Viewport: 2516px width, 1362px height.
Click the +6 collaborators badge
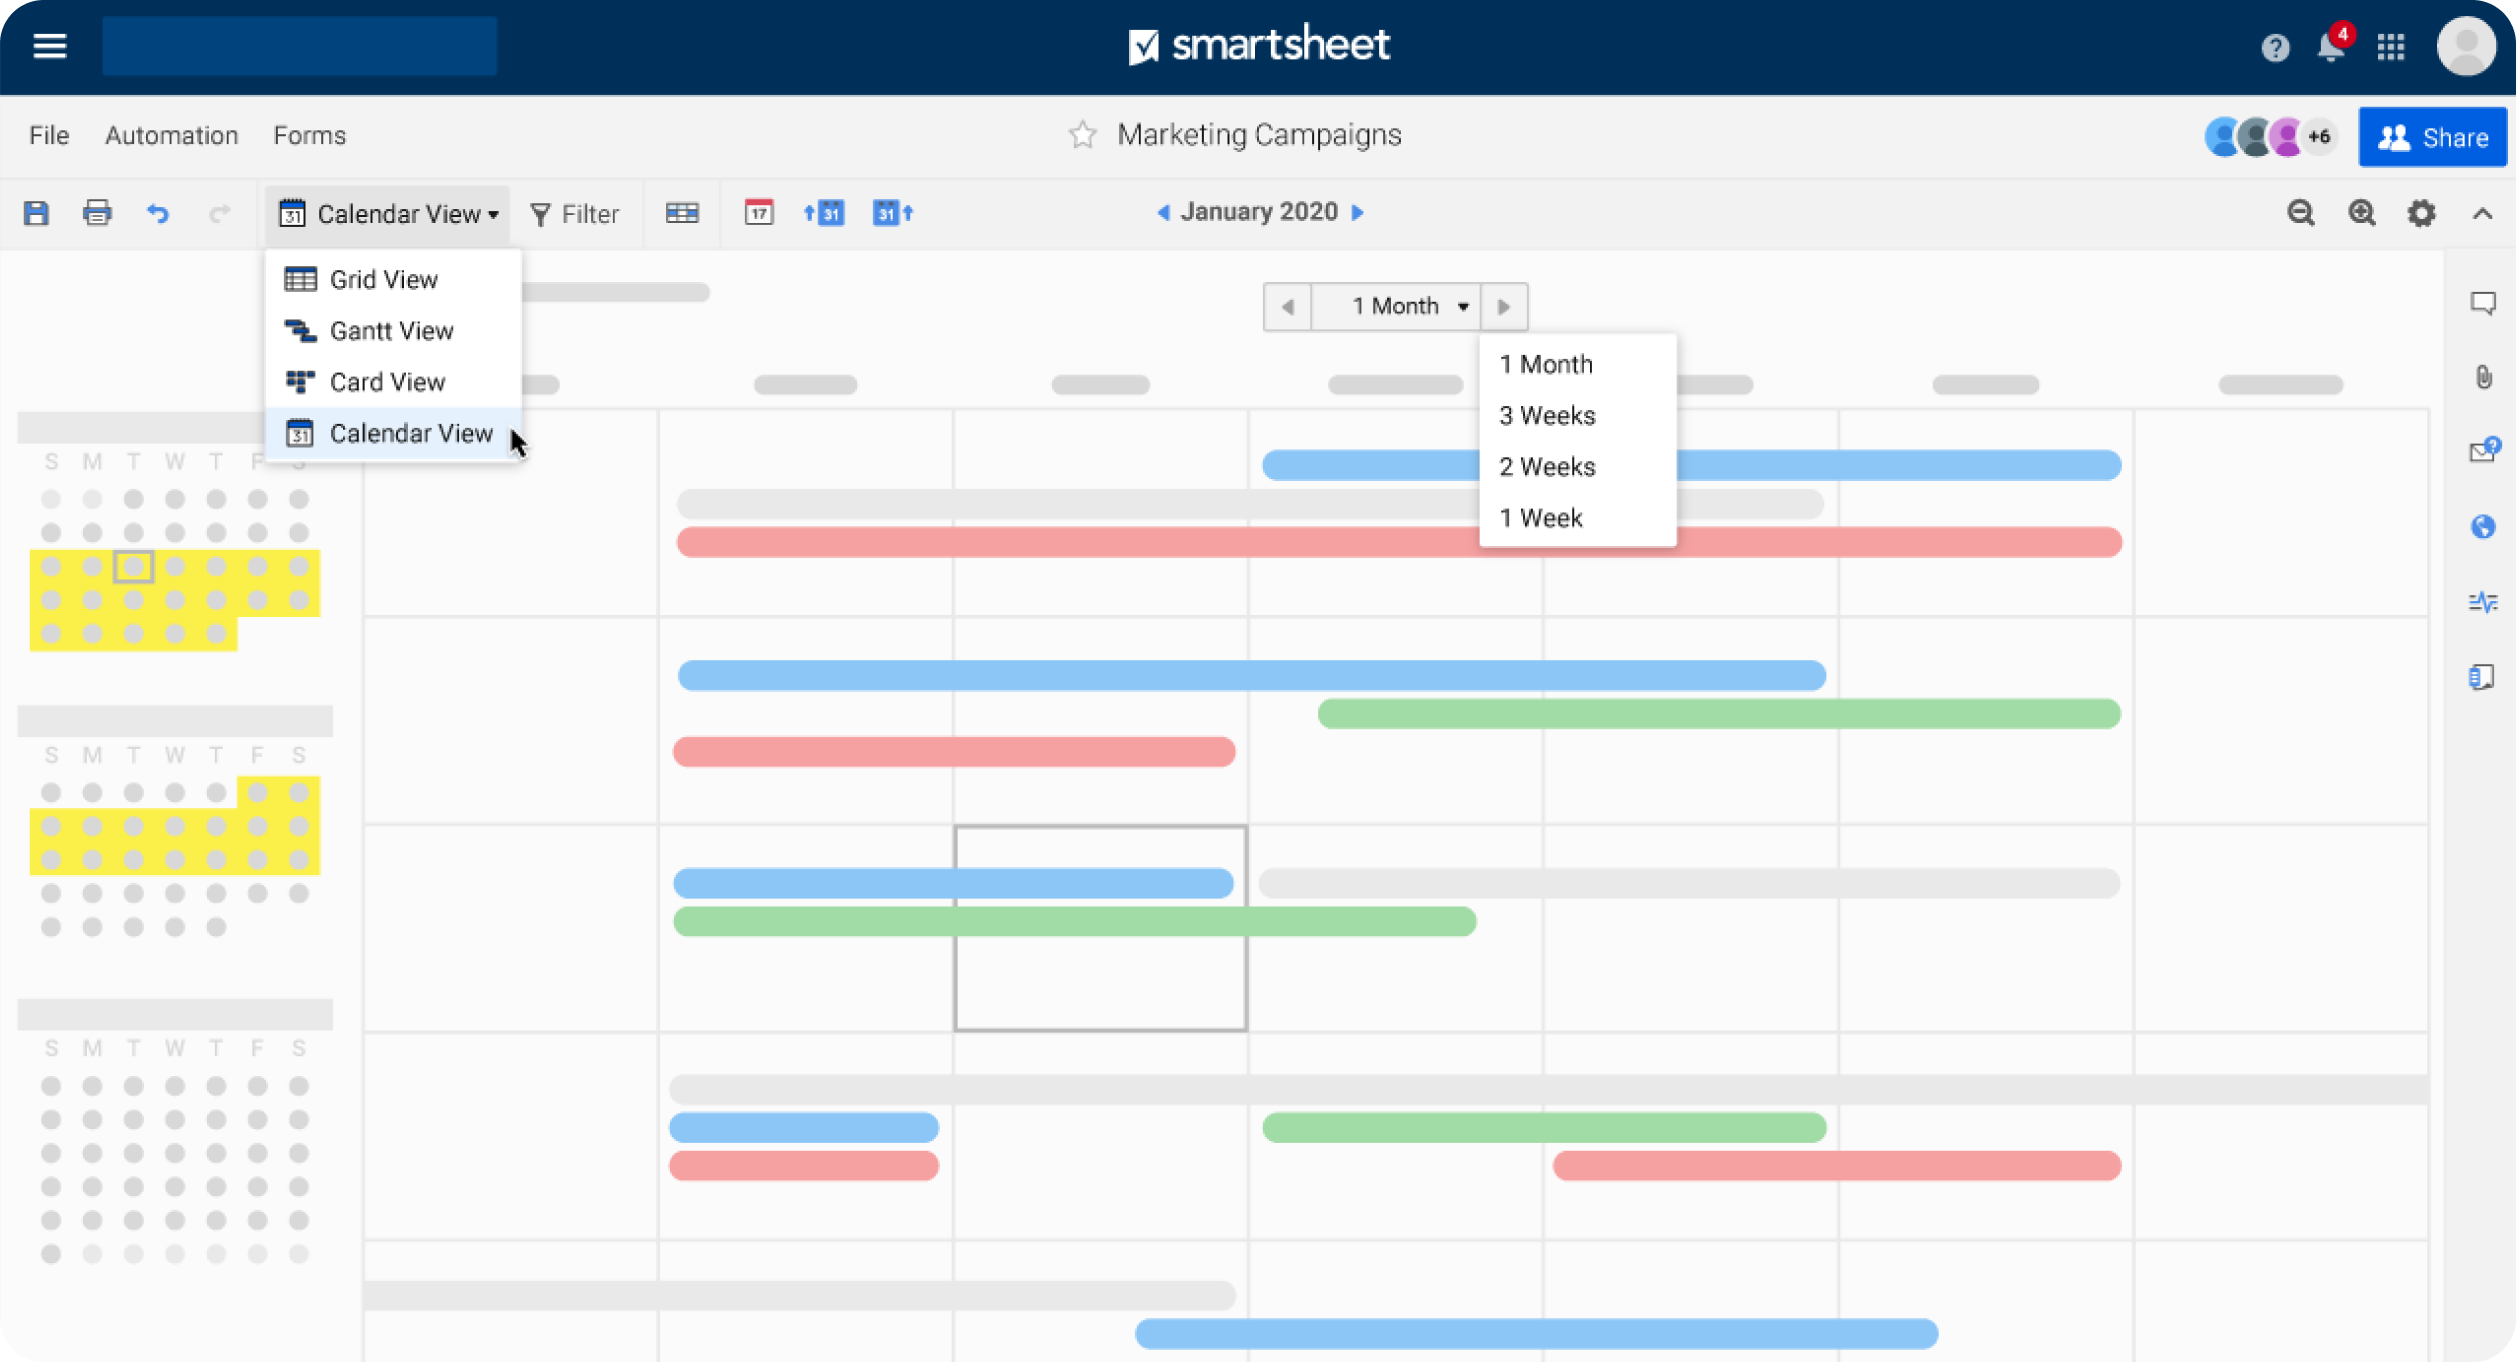click(x=2319, y=137)
